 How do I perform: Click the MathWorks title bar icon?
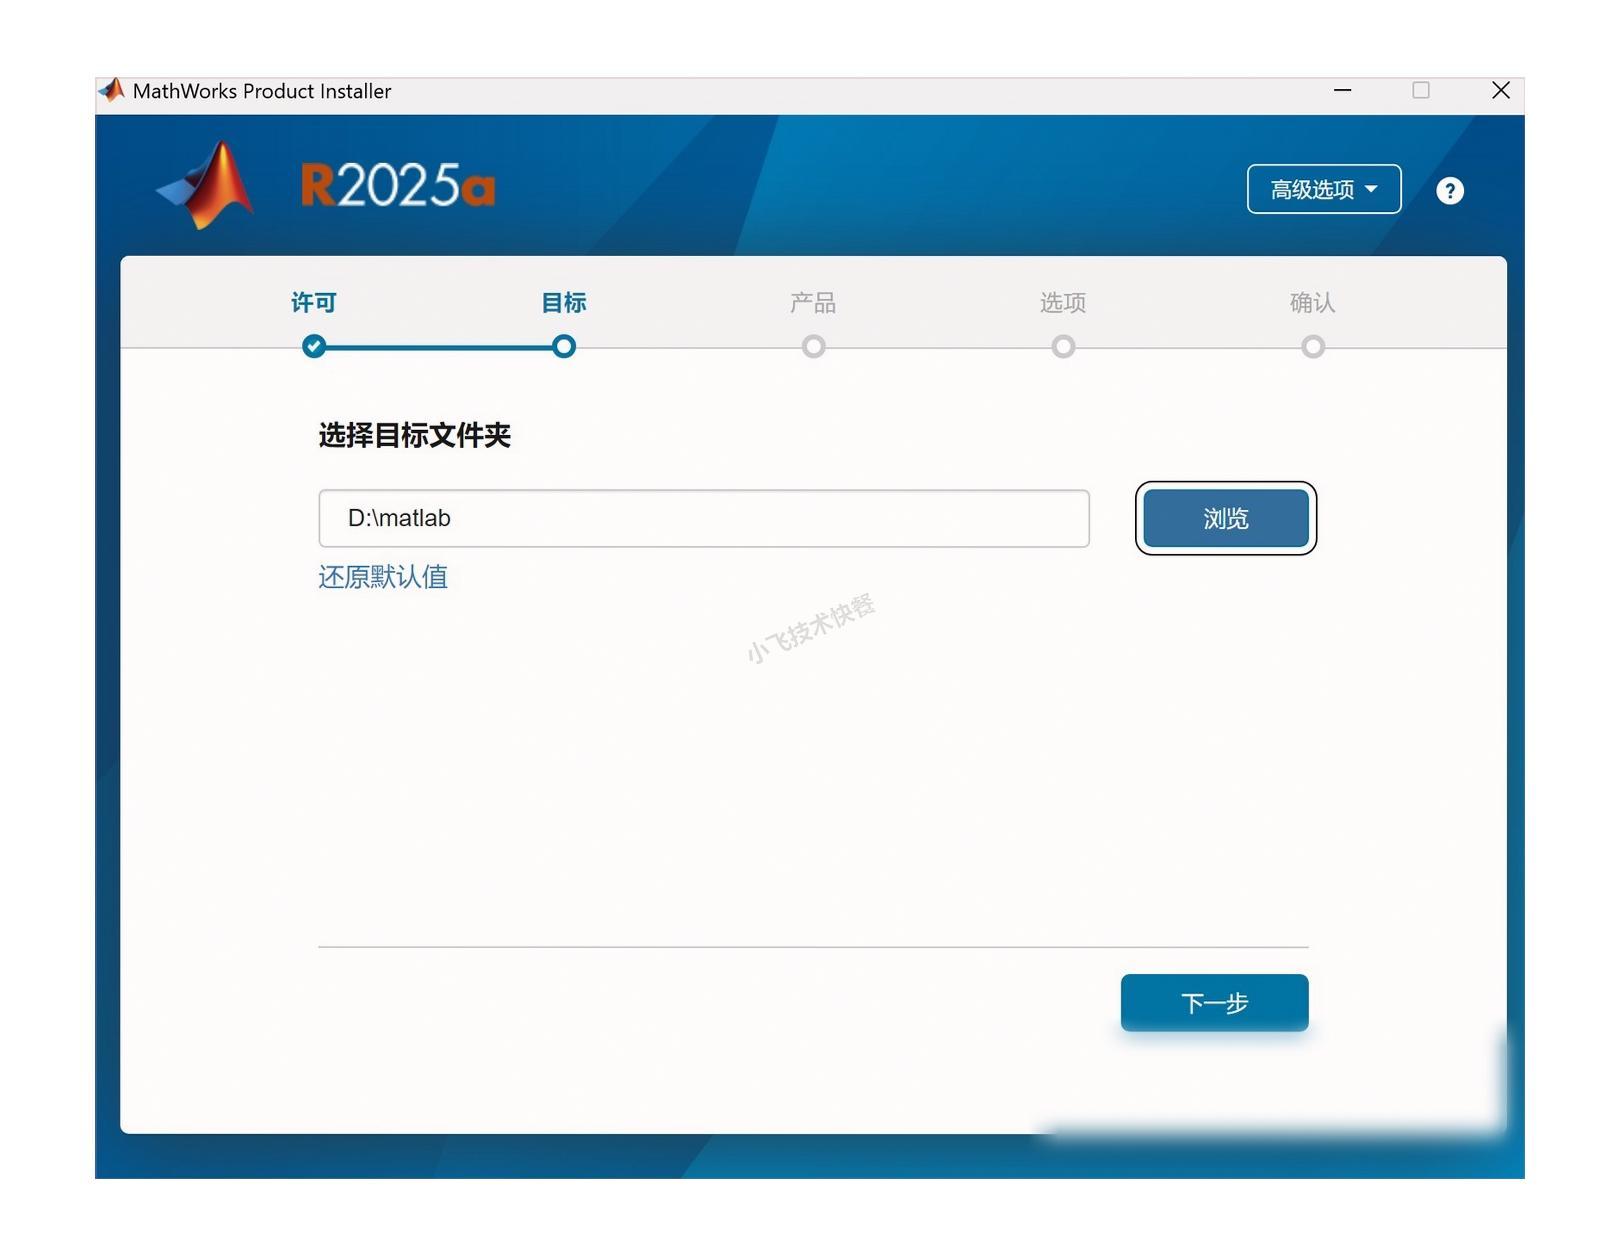pyautogui.click(x=112, y=91)
